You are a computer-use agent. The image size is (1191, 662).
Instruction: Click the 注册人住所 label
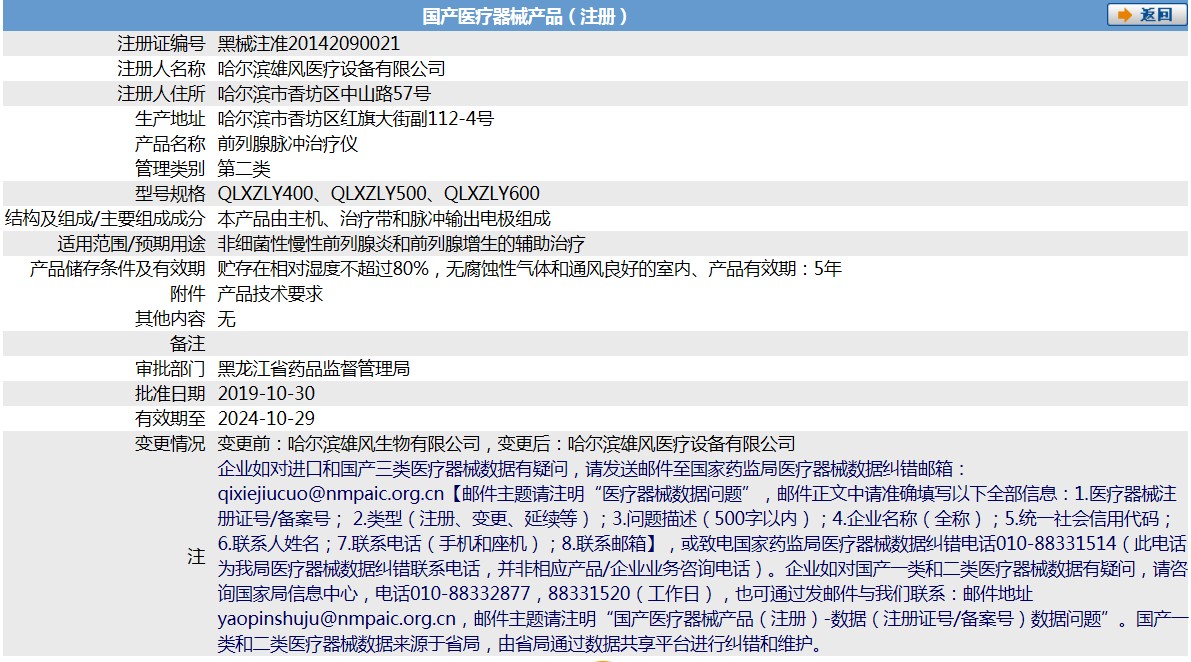(x=161, y=94)
